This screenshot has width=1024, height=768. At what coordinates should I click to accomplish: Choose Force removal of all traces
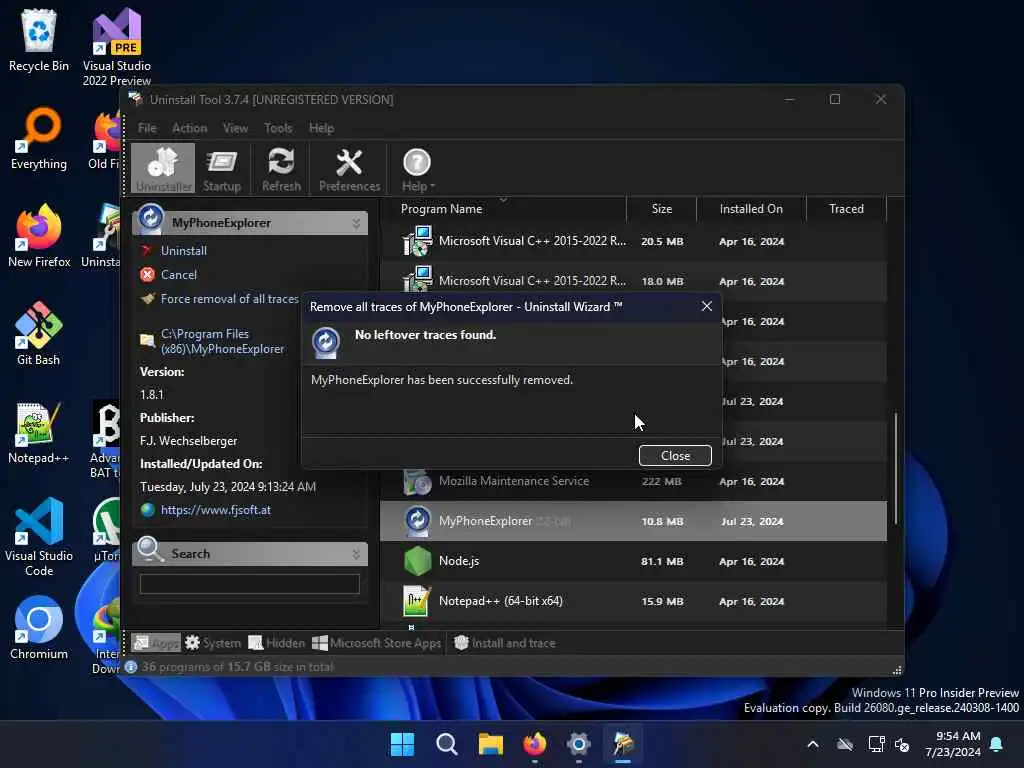click(229, 299)
